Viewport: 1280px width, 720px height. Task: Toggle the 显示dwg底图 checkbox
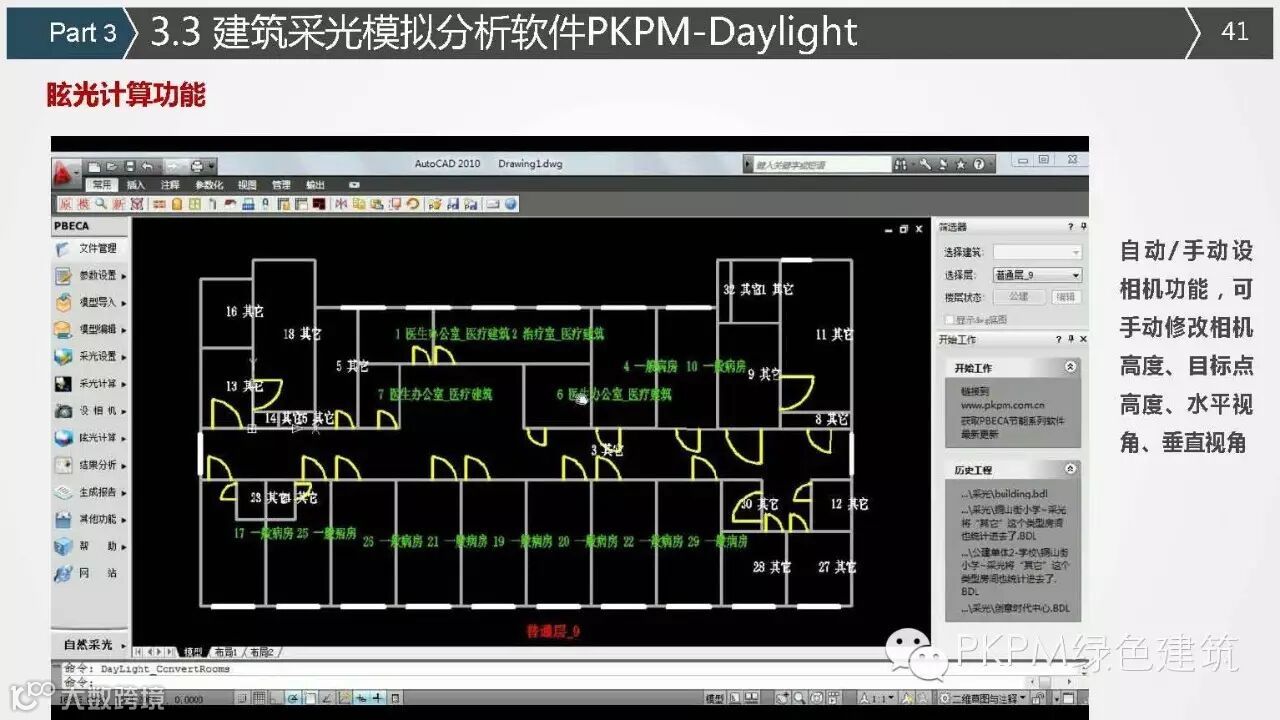point(948,320)
